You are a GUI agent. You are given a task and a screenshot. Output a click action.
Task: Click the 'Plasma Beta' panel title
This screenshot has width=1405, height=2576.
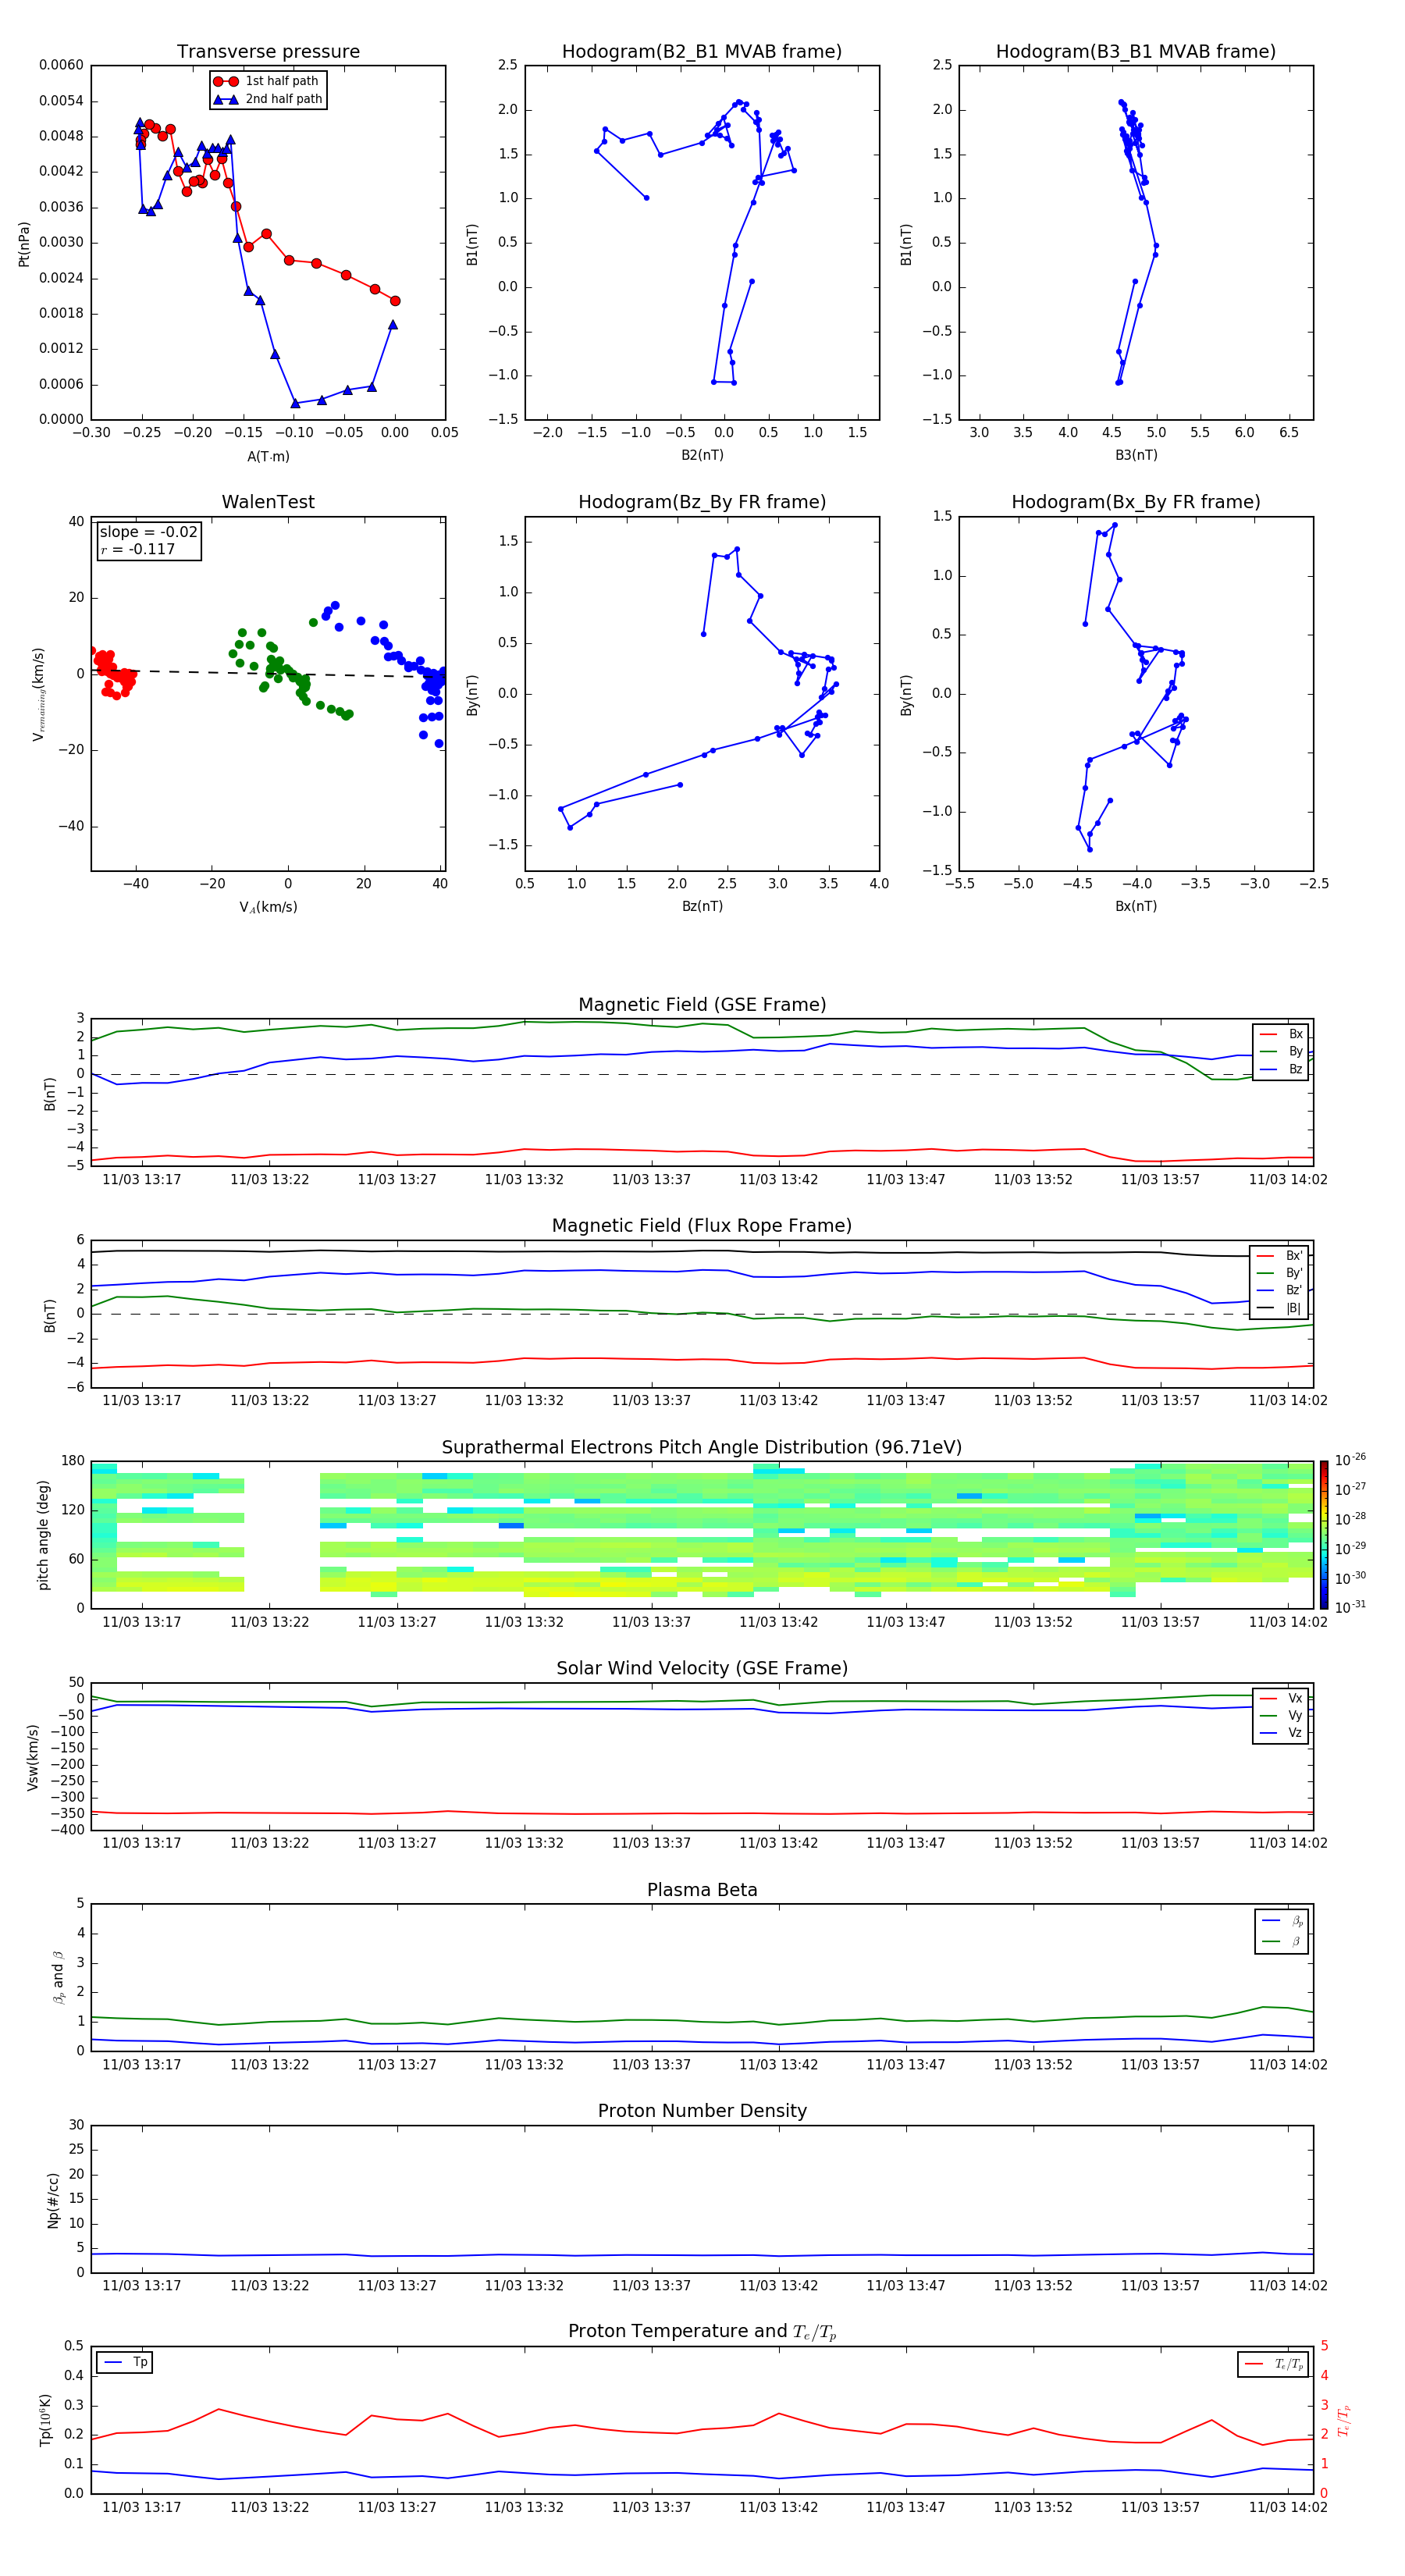702,1890
